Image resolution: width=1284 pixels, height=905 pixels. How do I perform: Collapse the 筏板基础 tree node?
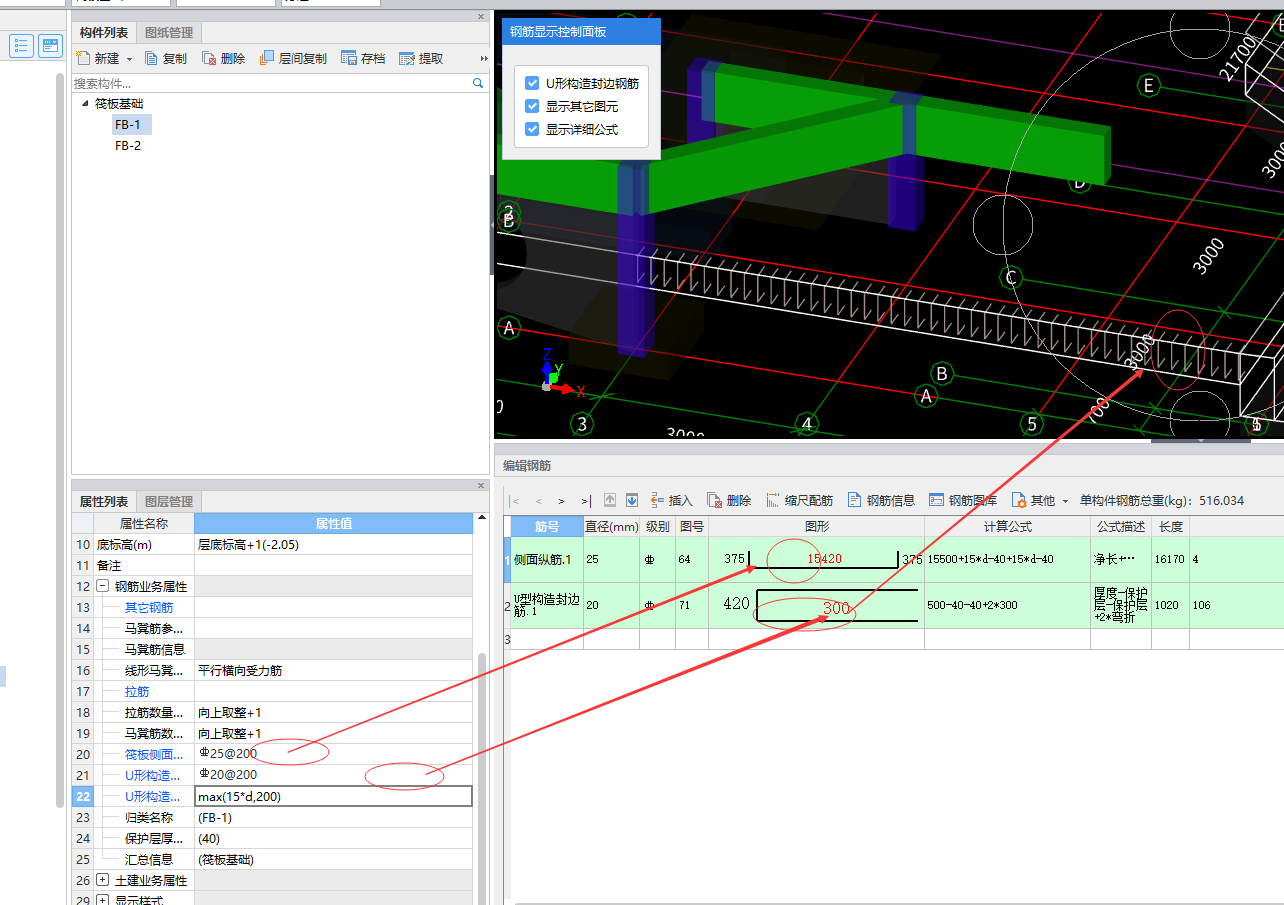[86, 104]
